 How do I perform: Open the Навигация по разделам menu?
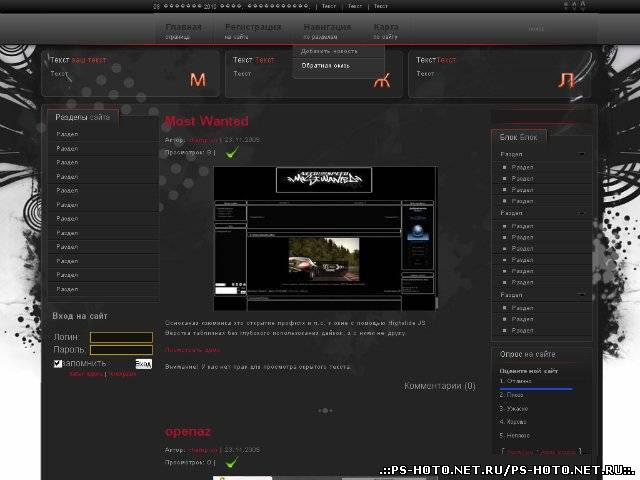[327, 31]
